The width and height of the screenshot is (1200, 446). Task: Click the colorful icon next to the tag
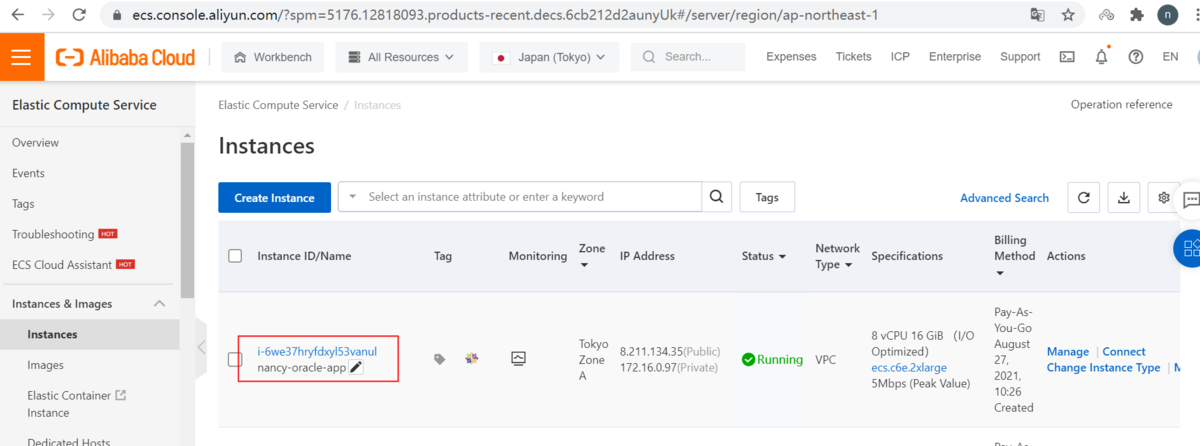(x=472, y=358)
